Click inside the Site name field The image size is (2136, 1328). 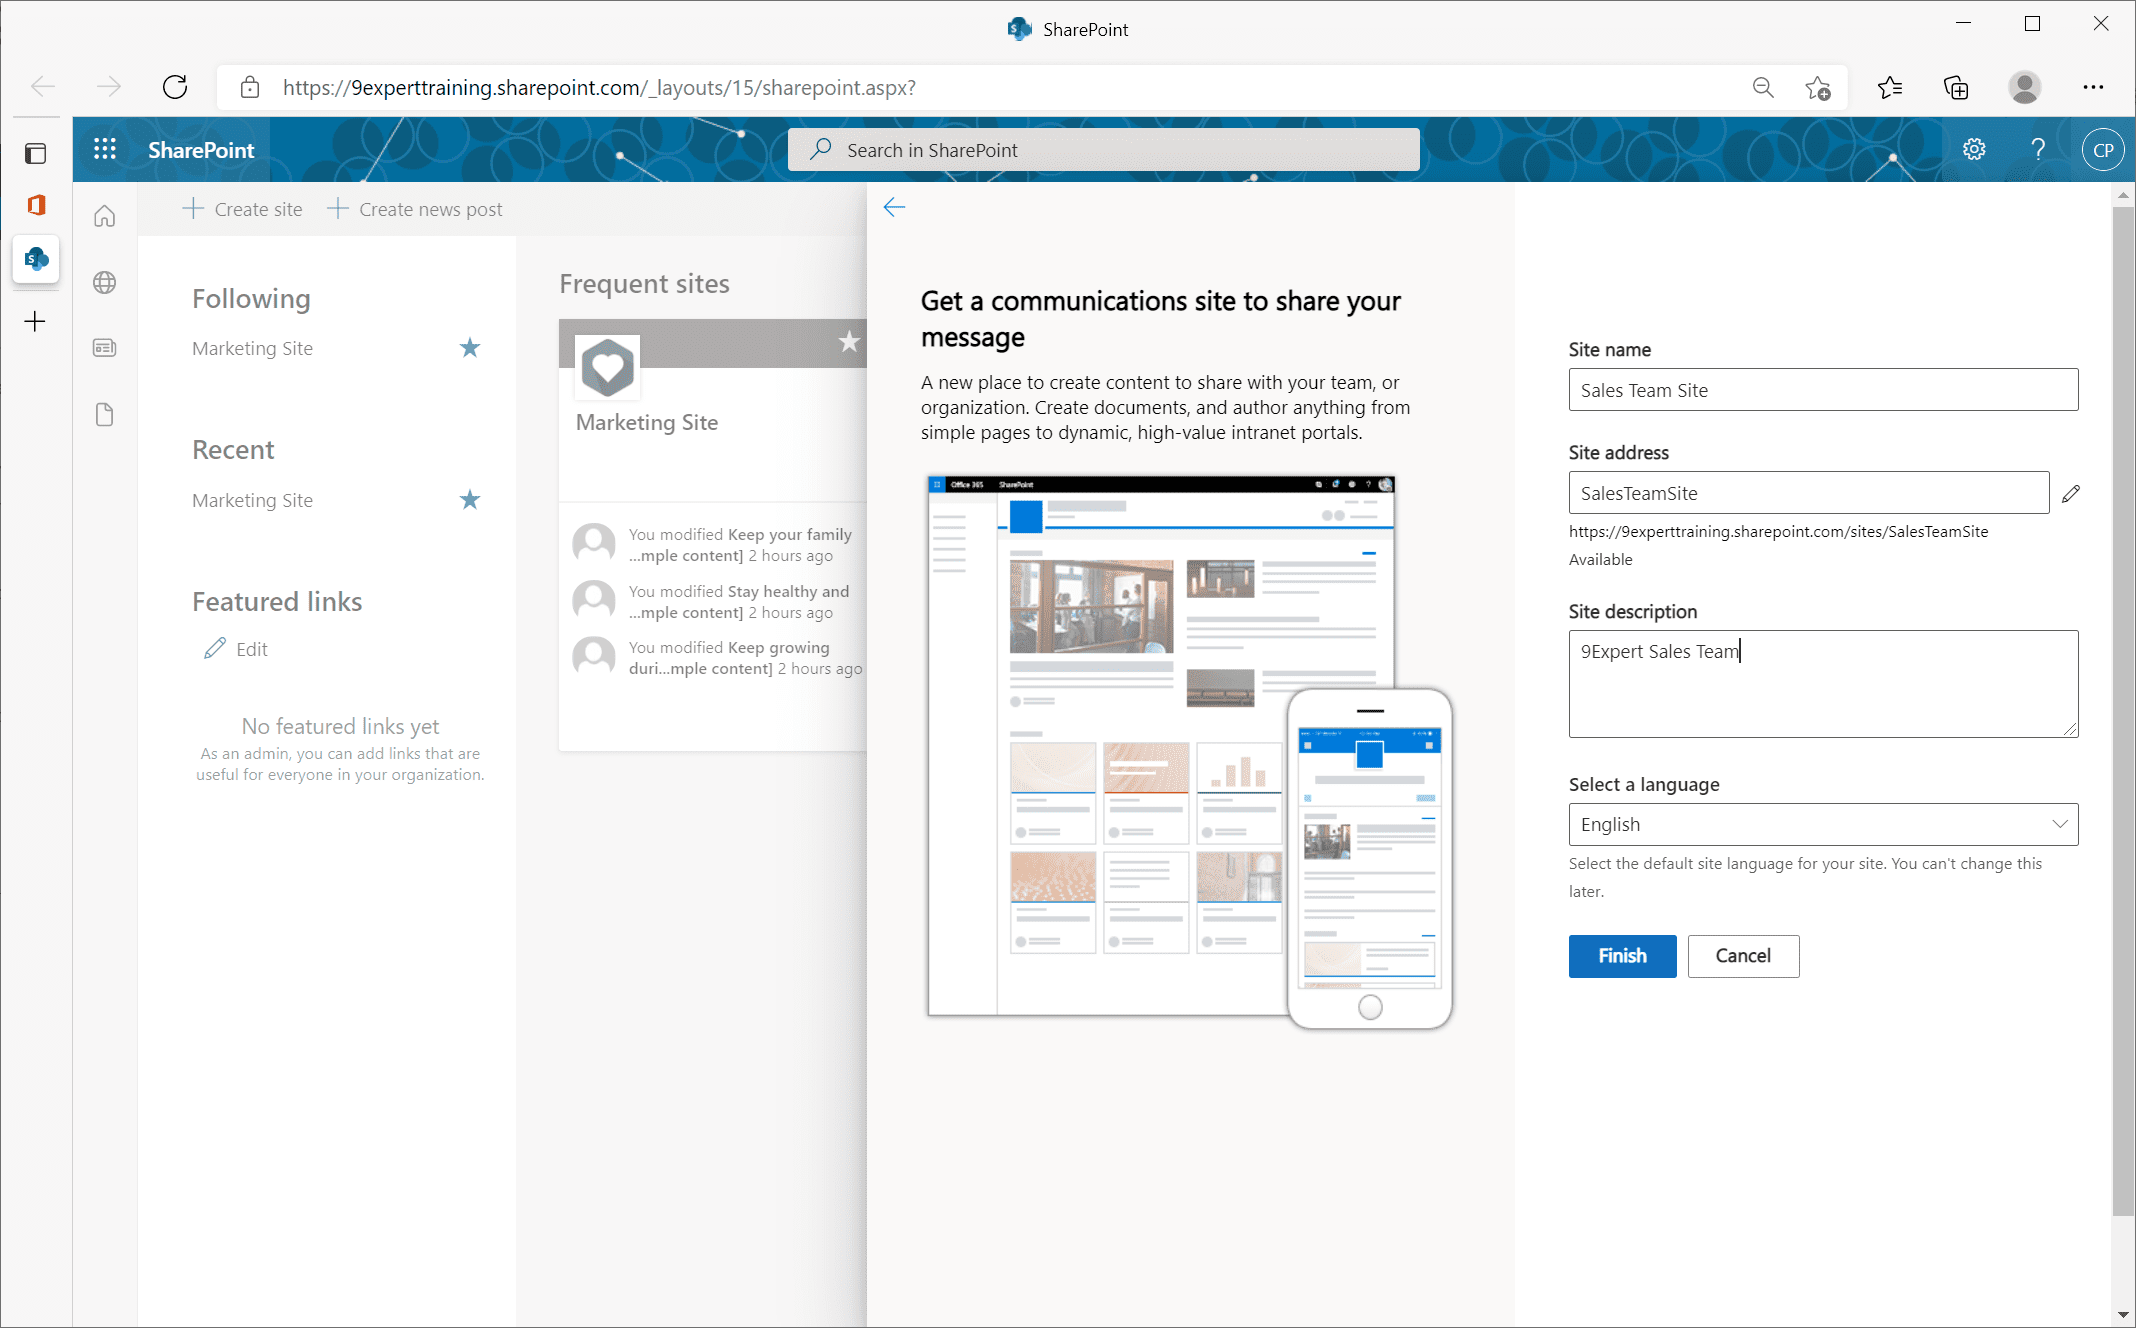point(1822,389)
